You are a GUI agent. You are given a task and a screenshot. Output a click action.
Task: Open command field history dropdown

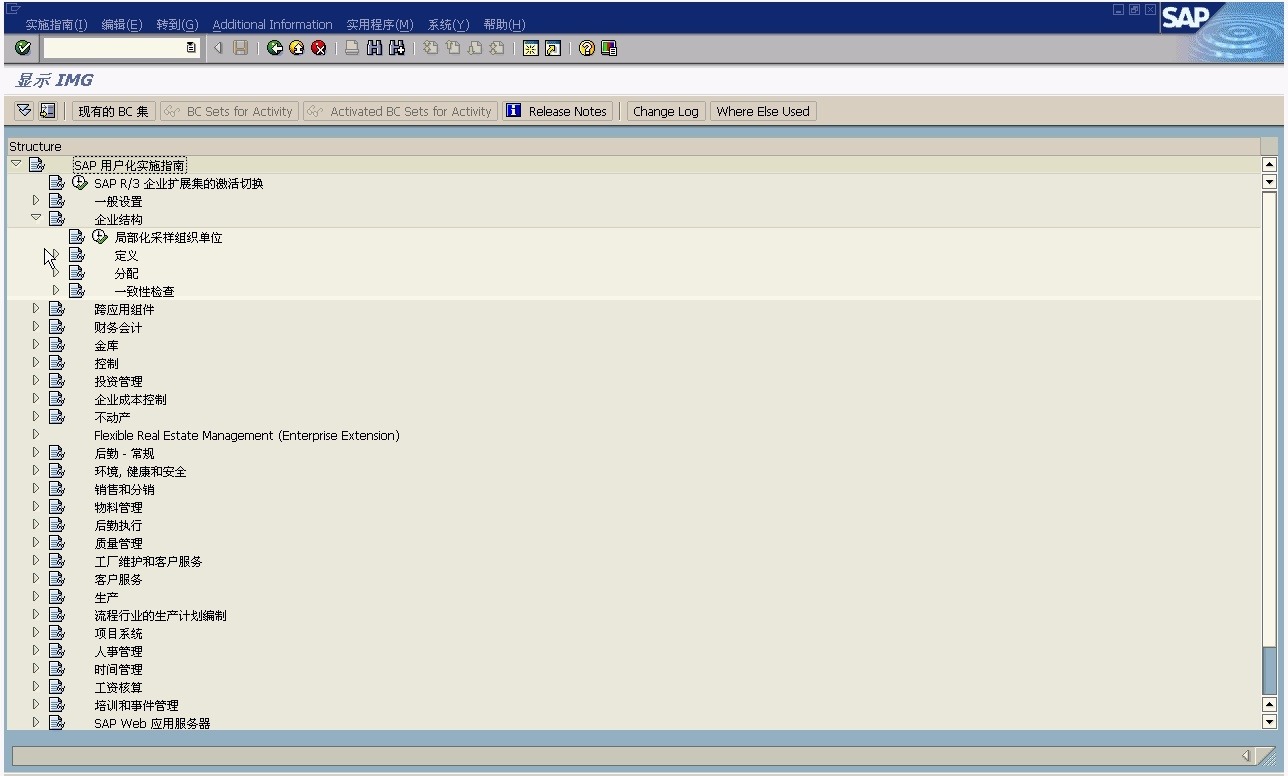tap(191, 48)
